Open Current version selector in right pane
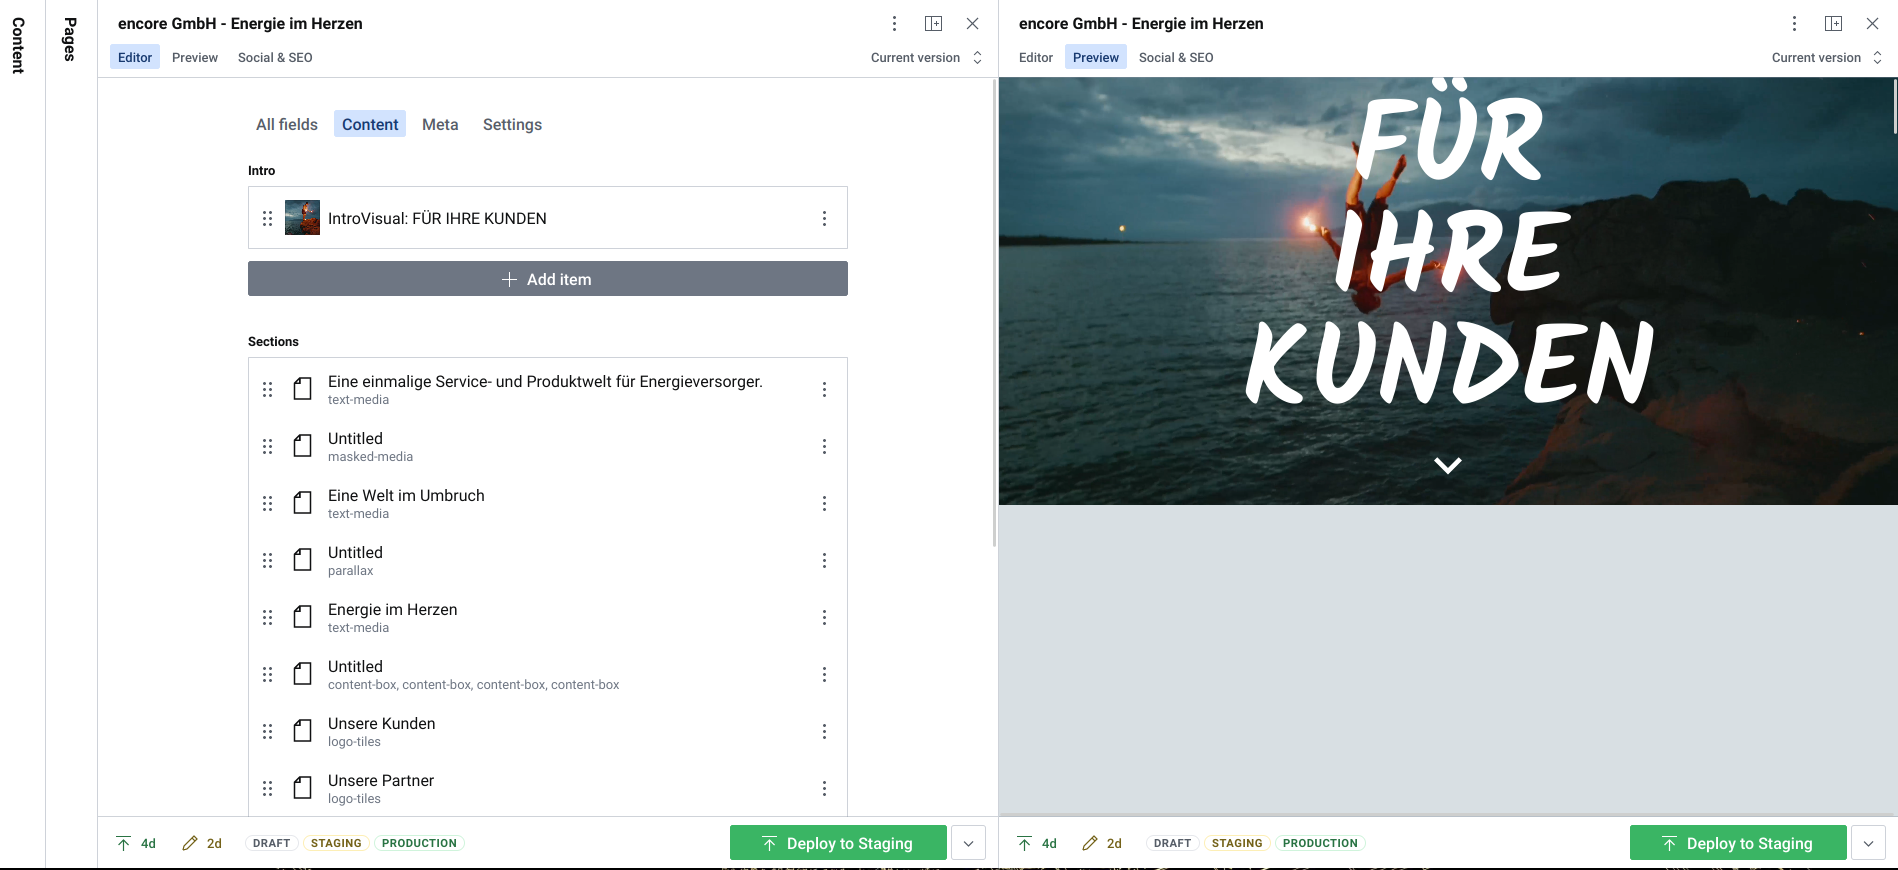The height and width of the screenshot is (870, 1898). [x=1827, y=57]
